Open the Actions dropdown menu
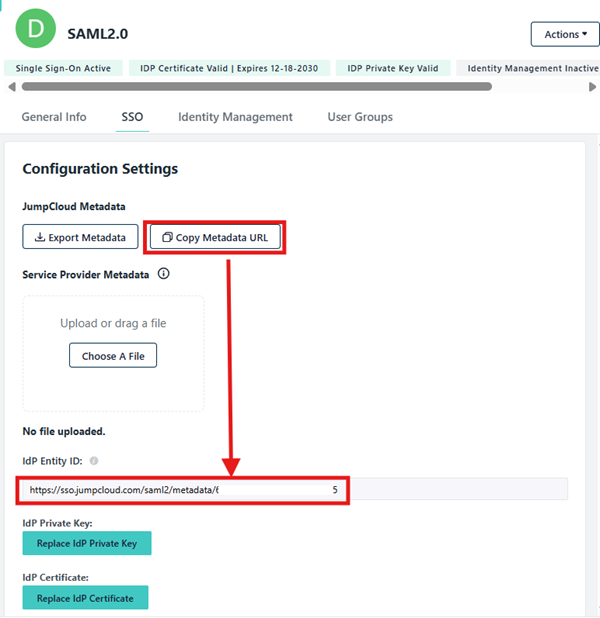 [x=564, y=34]
